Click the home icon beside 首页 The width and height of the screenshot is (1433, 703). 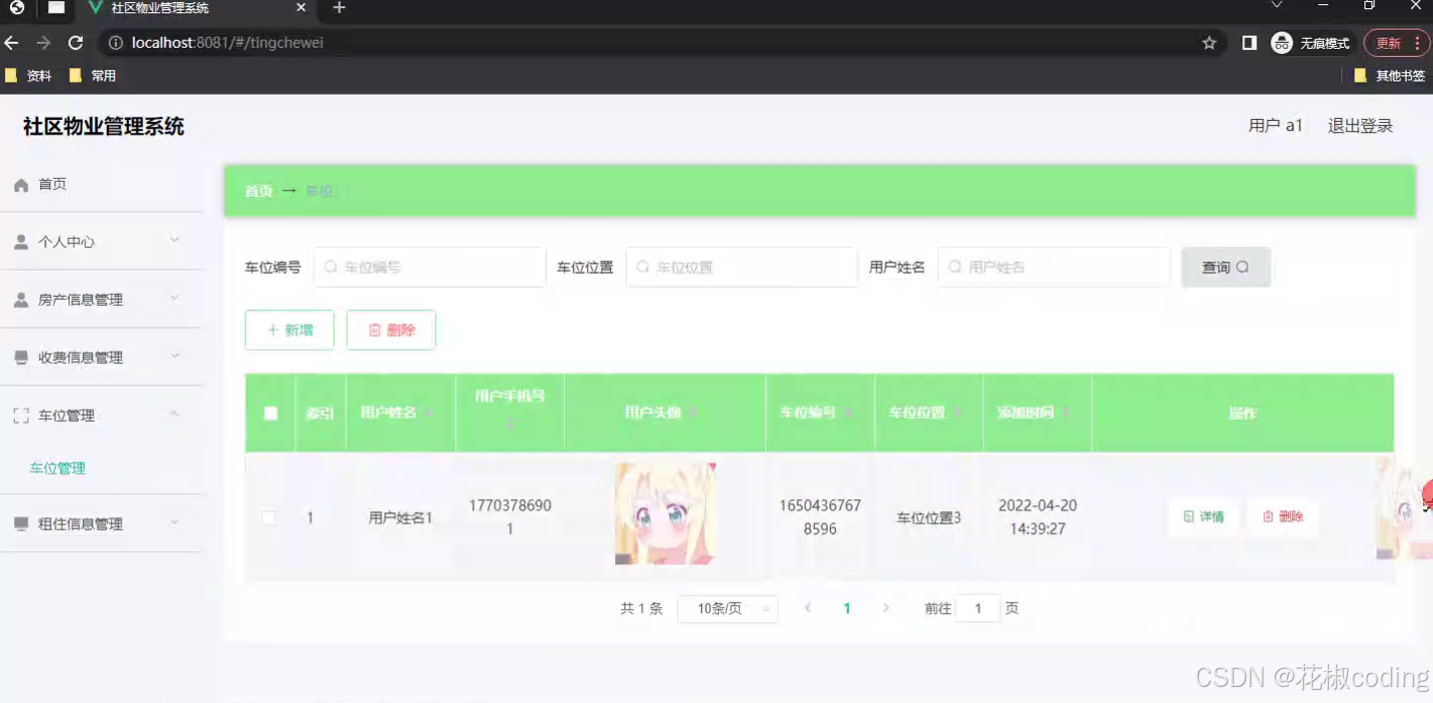coord(21,183)
